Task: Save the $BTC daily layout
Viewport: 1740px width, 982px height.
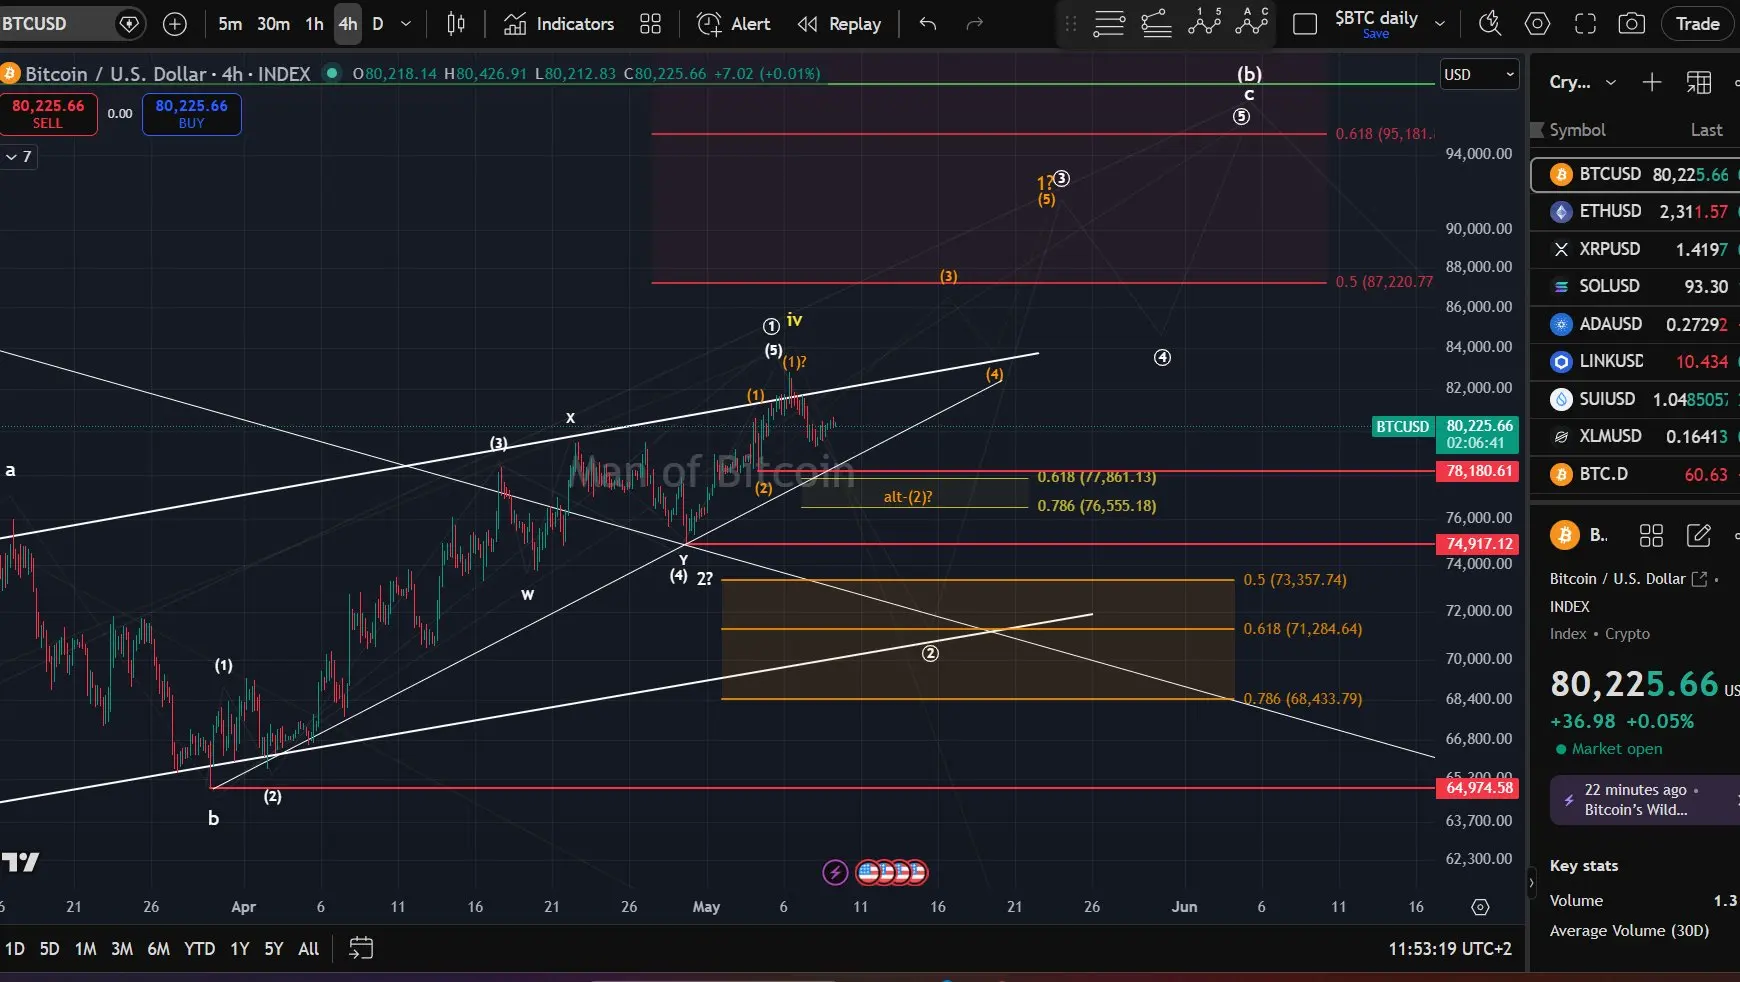Action: pos(1376,34)
